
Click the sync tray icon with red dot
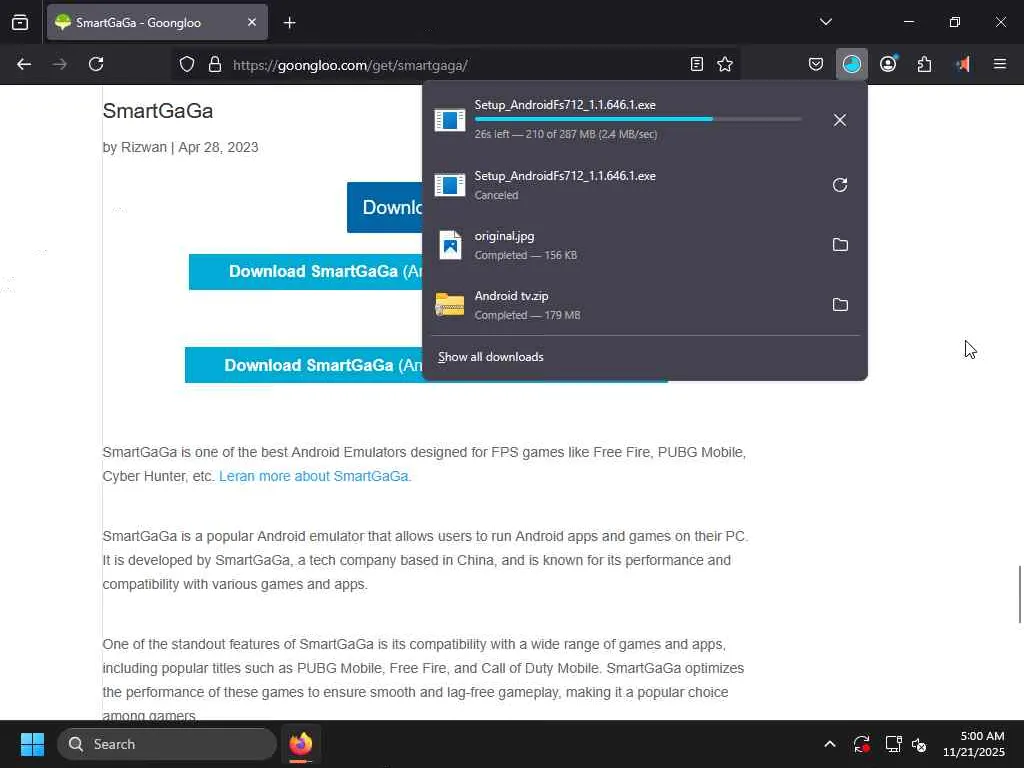pyautogui.click(x=861, y=744)
